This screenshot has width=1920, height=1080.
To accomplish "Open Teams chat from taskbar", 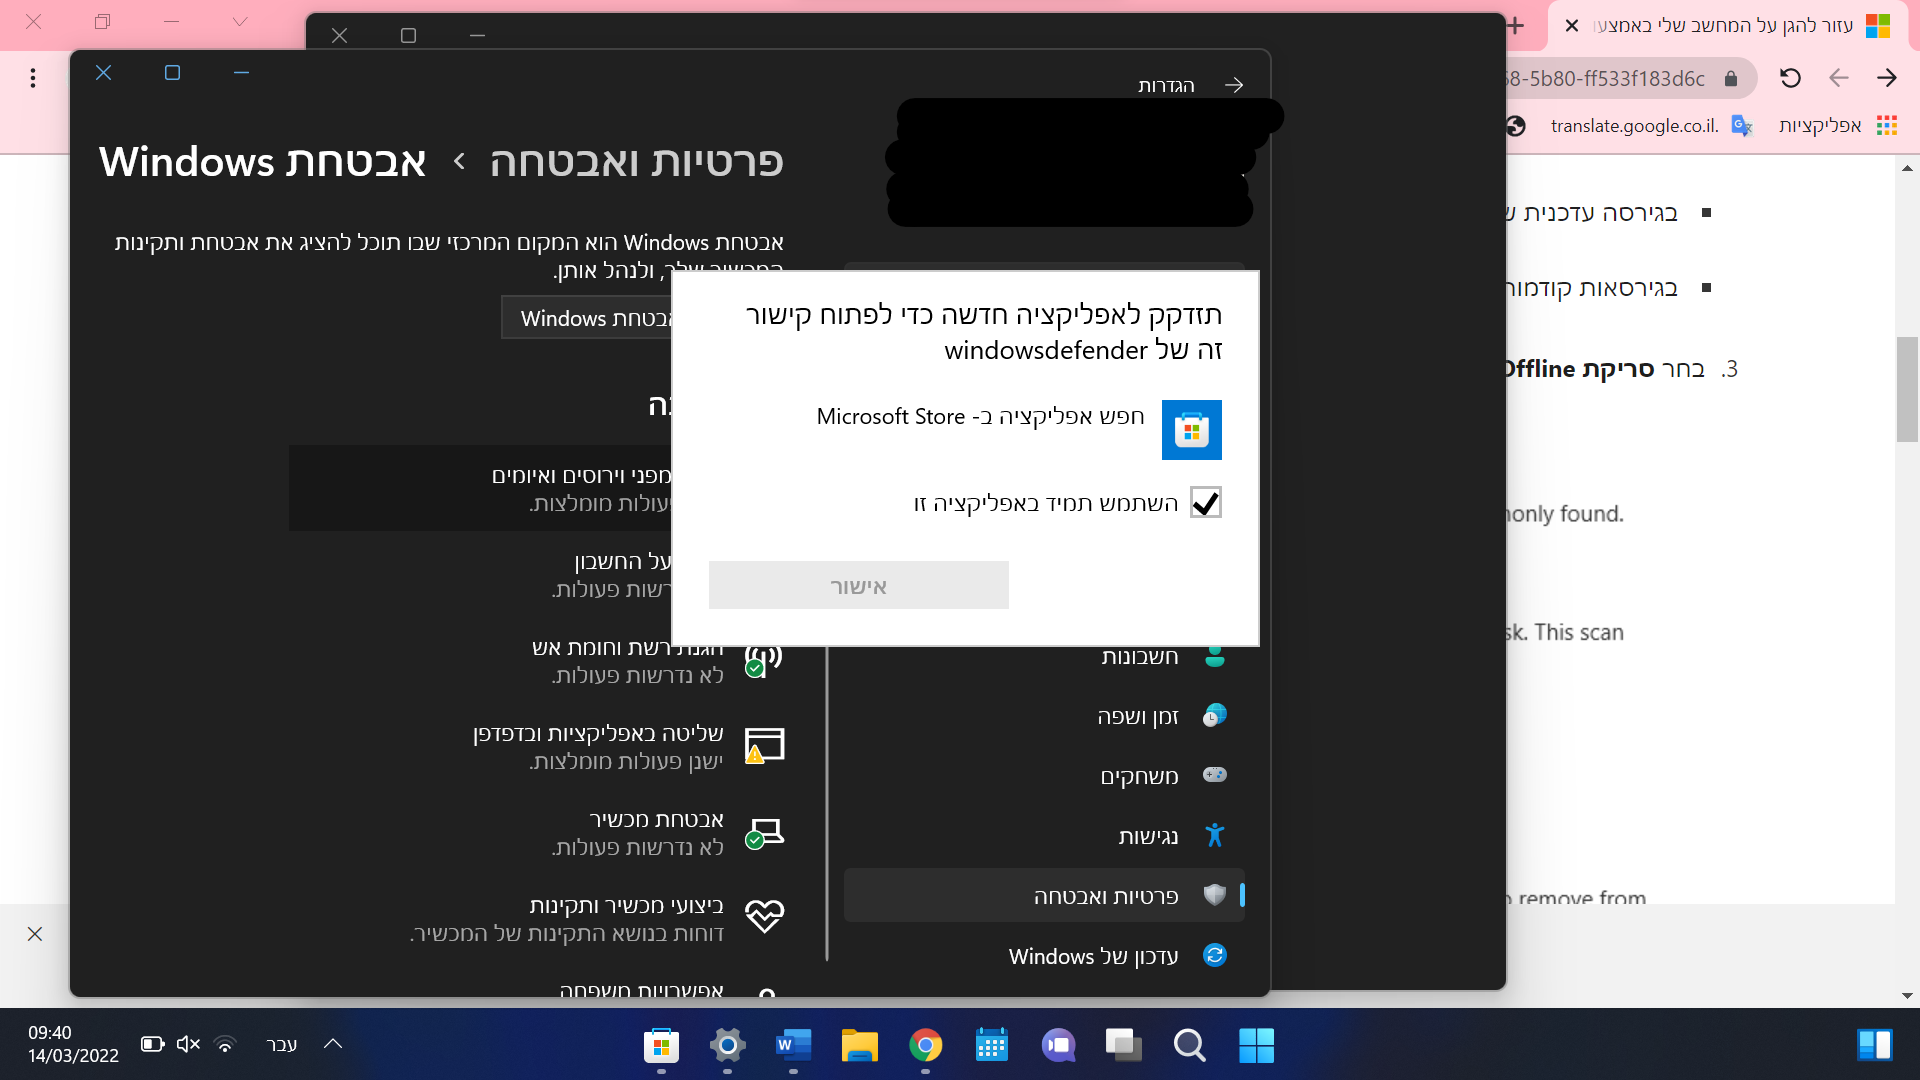I will 1058,1046.
